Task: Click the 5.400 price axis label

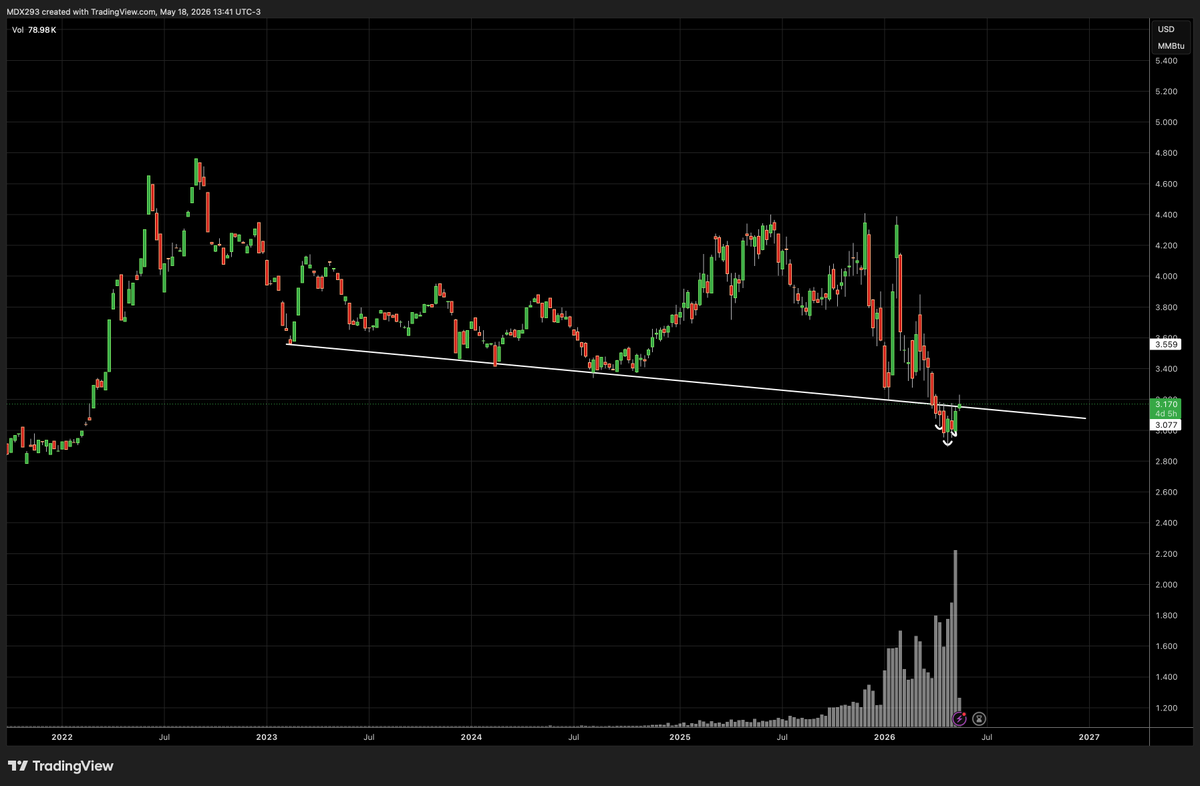Action: coord(1166,61)
